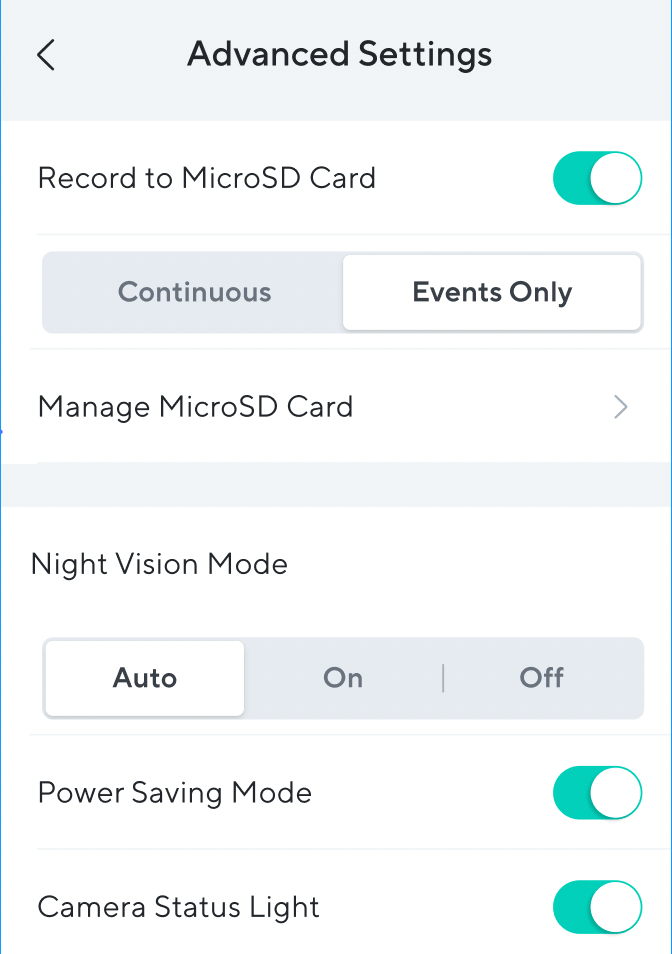Turn Night Vision Mode On
Screen dimensions: 672x954
(x=343, y=678)
